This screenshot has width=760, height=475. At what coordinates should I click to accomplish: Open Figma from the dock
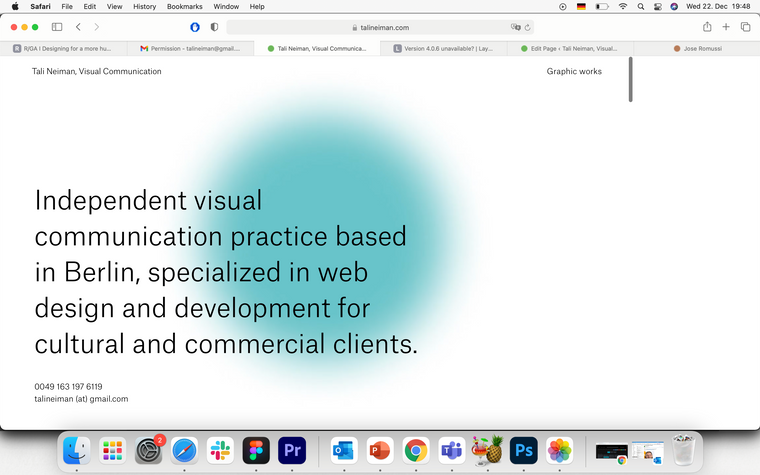(x=256, y=450)
